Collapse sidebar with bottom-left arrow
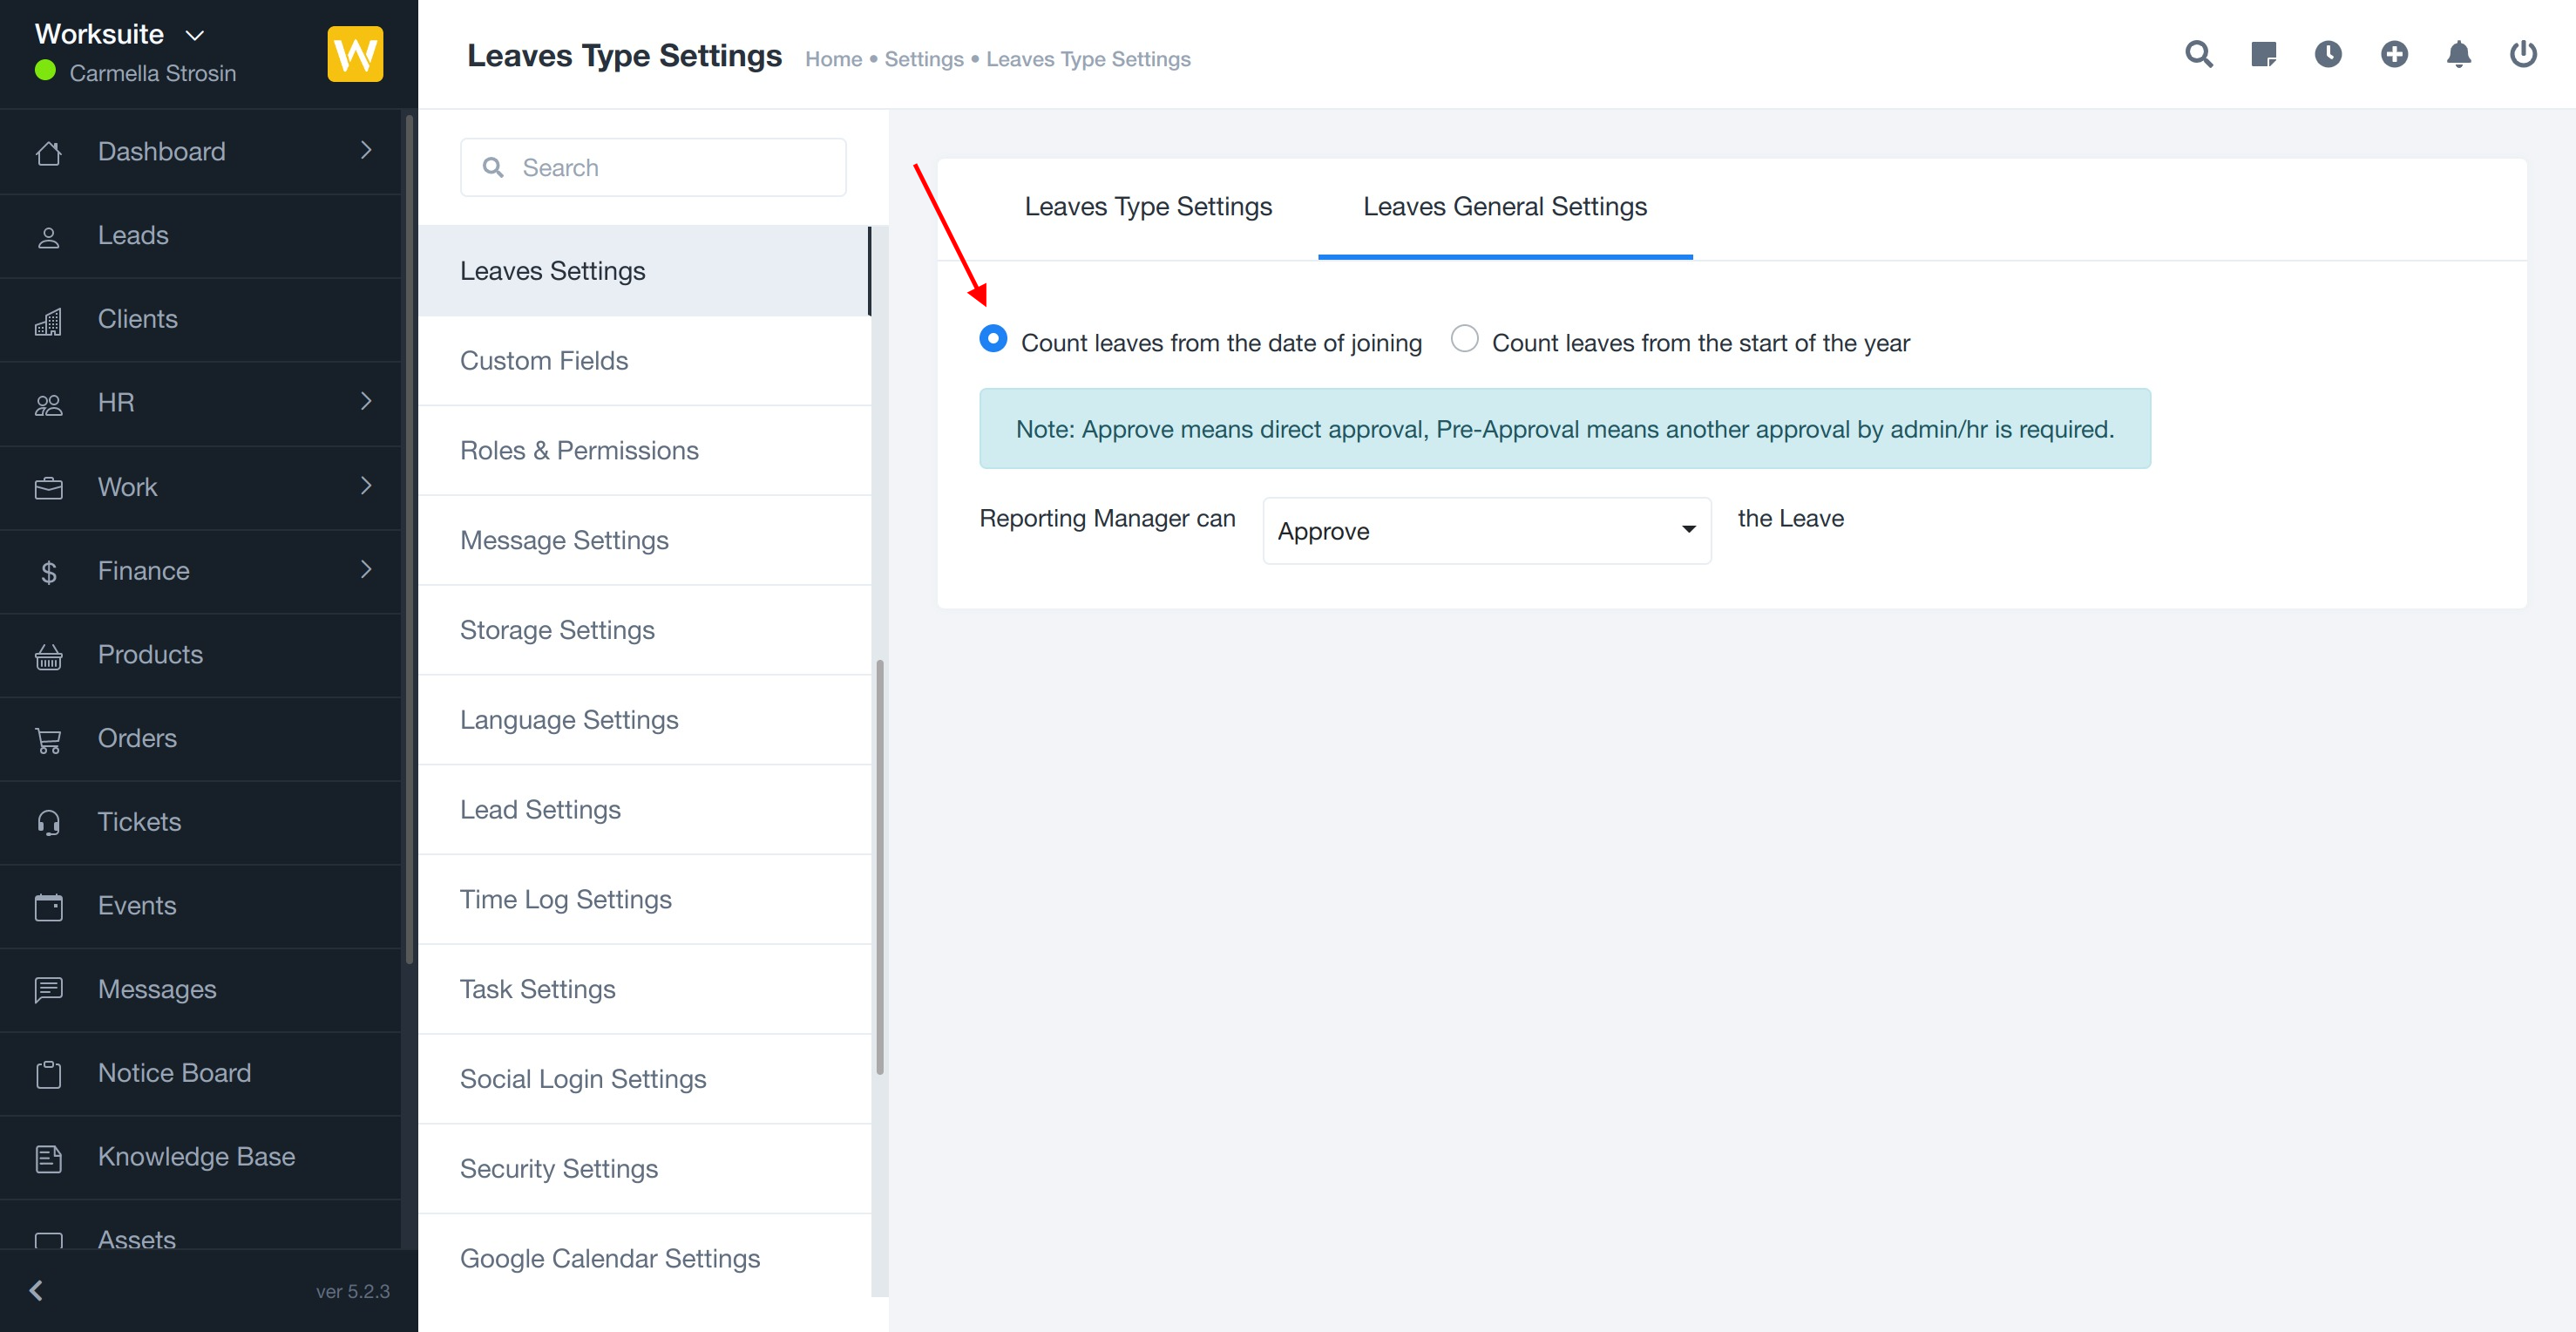 [37, 1290]
